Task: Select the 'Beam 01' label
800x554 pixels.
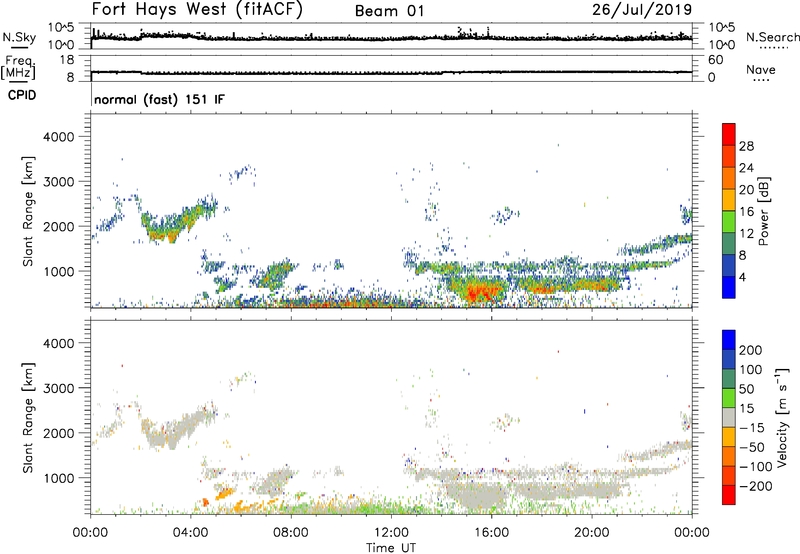Action: point(389,11)
